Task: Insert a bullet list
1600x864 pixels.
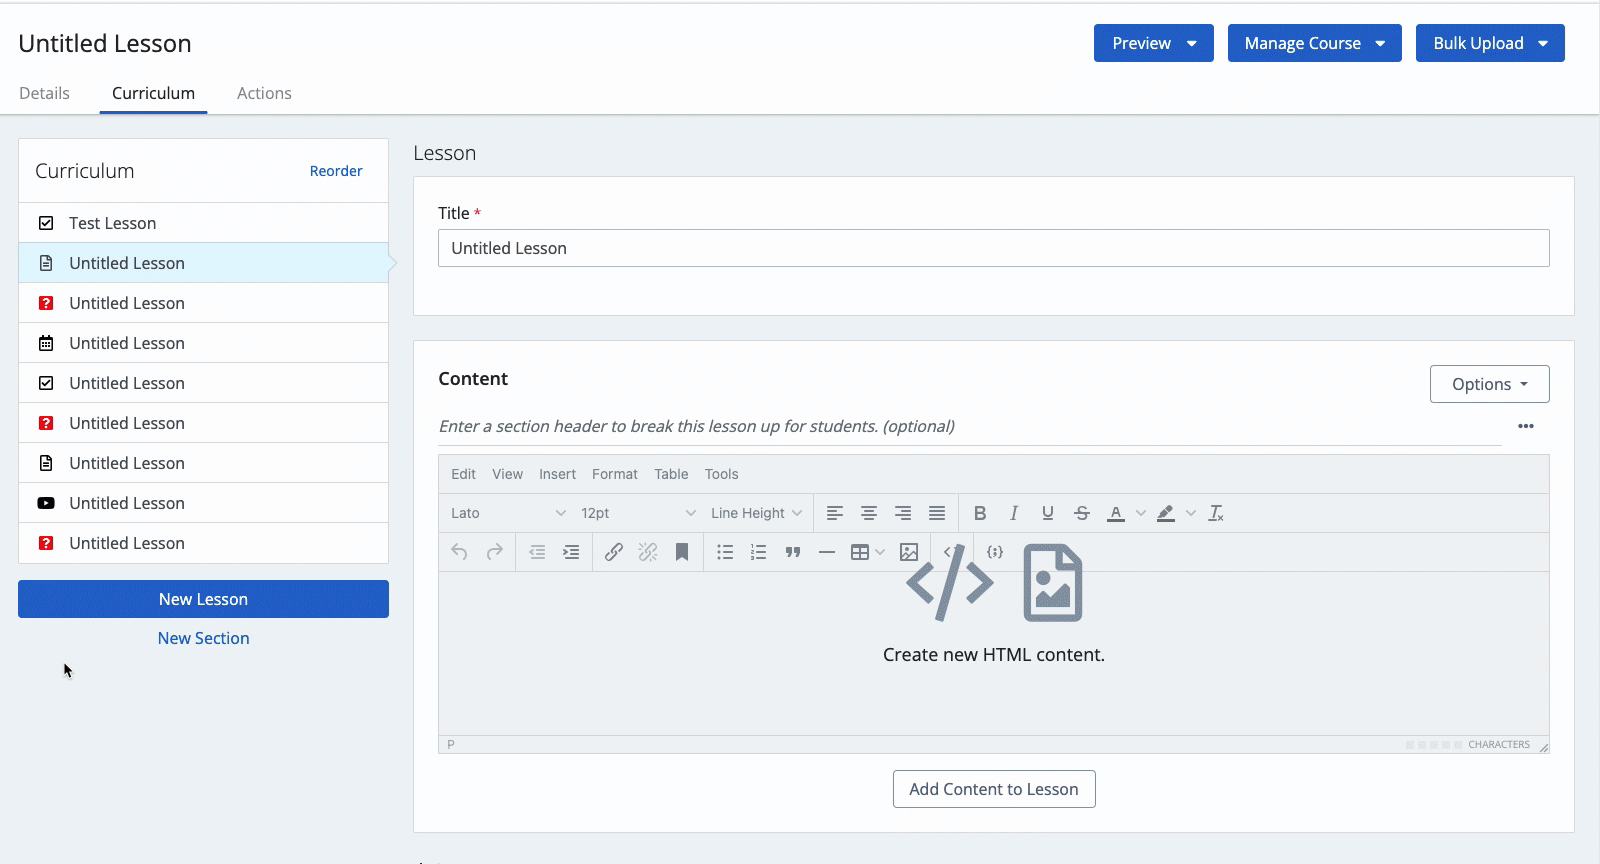Action: pyautogui.click(x=725, y=552)
